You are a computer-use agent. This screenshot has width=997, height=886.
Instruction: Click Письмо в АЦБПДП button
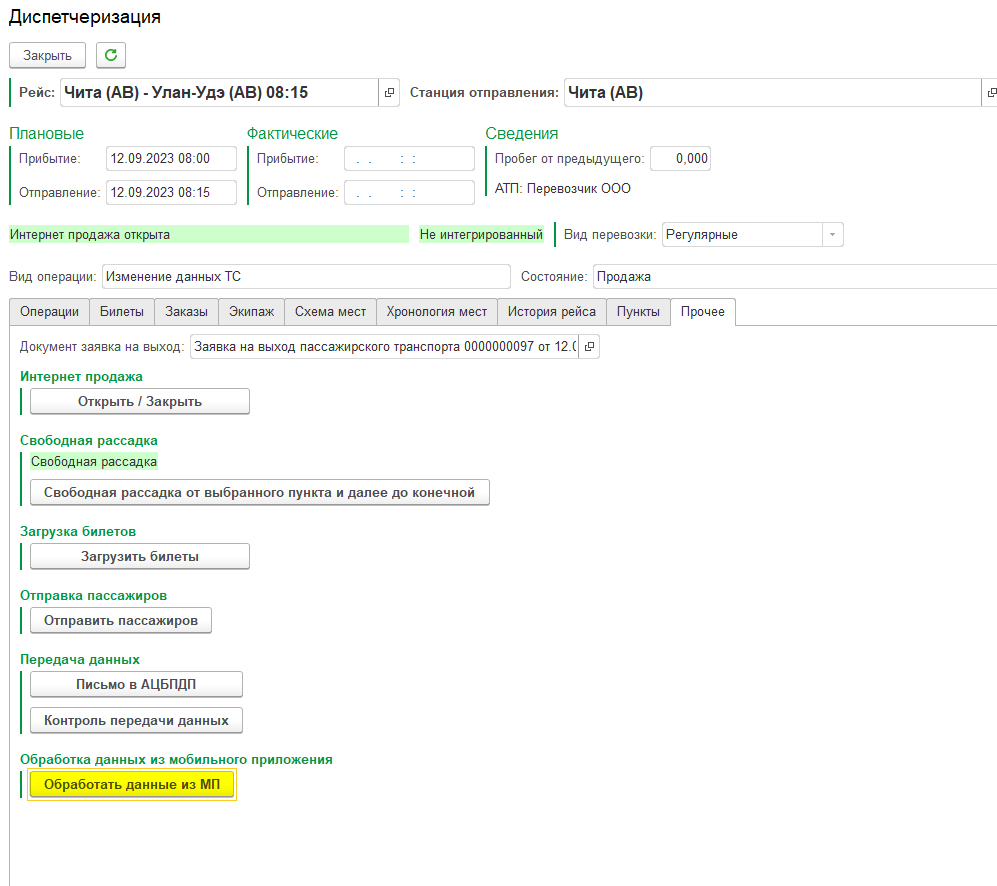[x=136, y=684]
